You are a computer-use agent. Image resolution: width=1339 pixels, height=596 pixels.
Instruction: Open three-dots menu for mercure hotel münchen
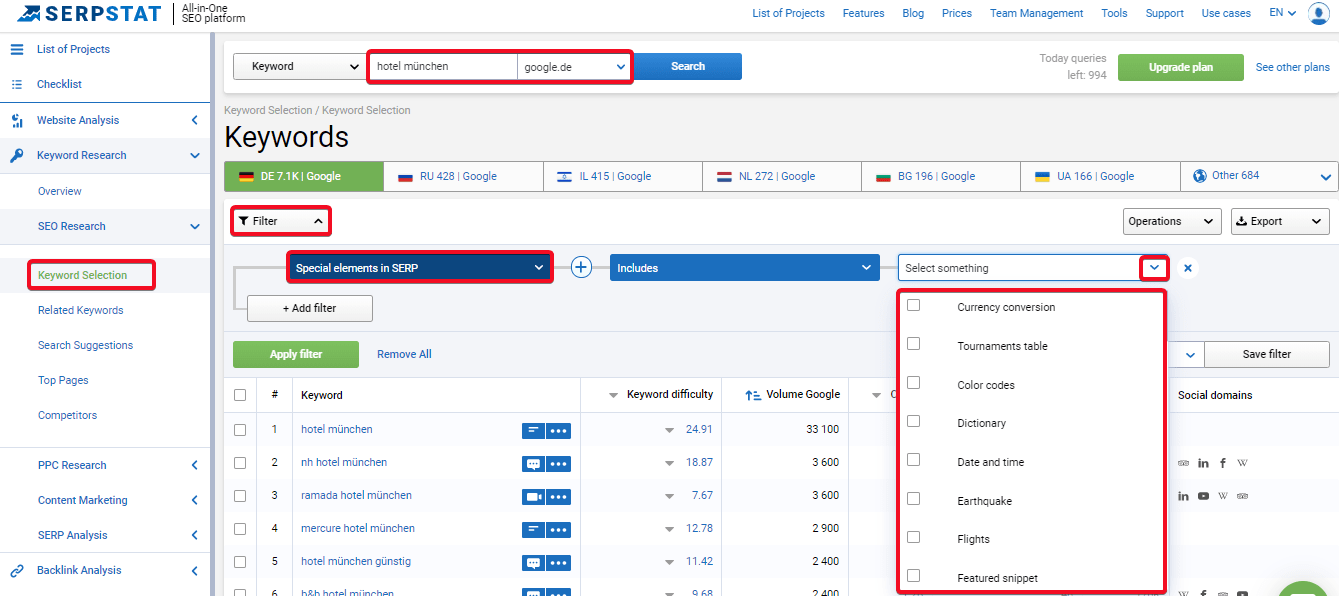tap(558, 529)
